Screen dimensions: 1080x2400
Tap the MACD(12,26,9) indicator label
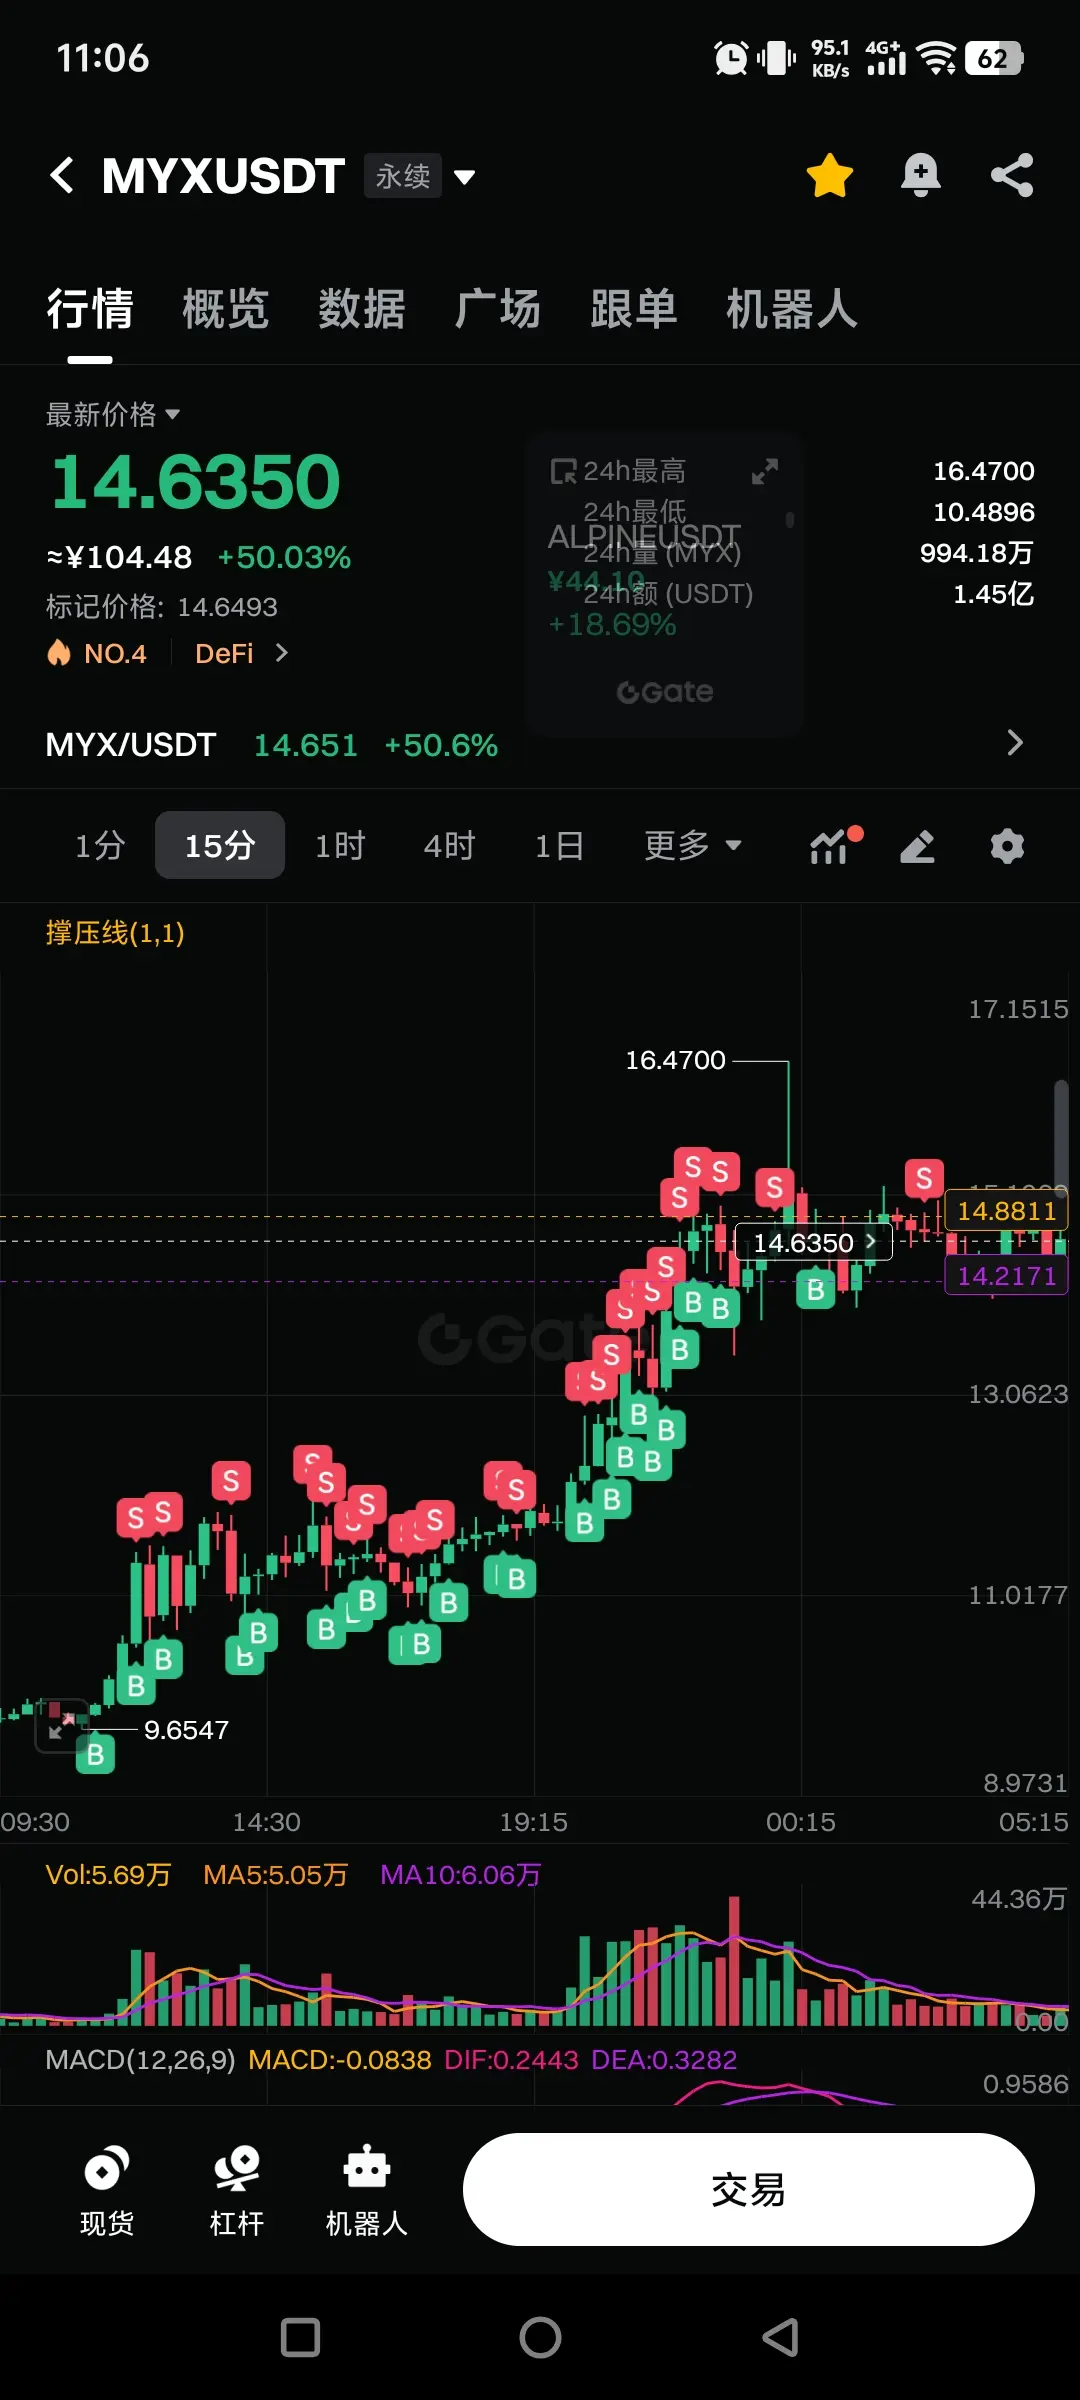pyautogui.click(x=140, y=2060)
